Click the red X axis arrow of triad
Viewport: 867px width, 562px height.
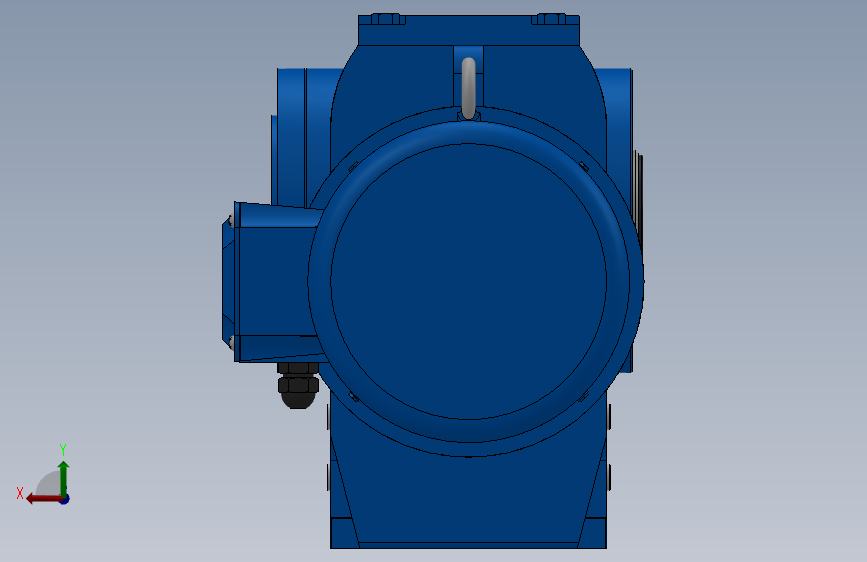[43, 499]
